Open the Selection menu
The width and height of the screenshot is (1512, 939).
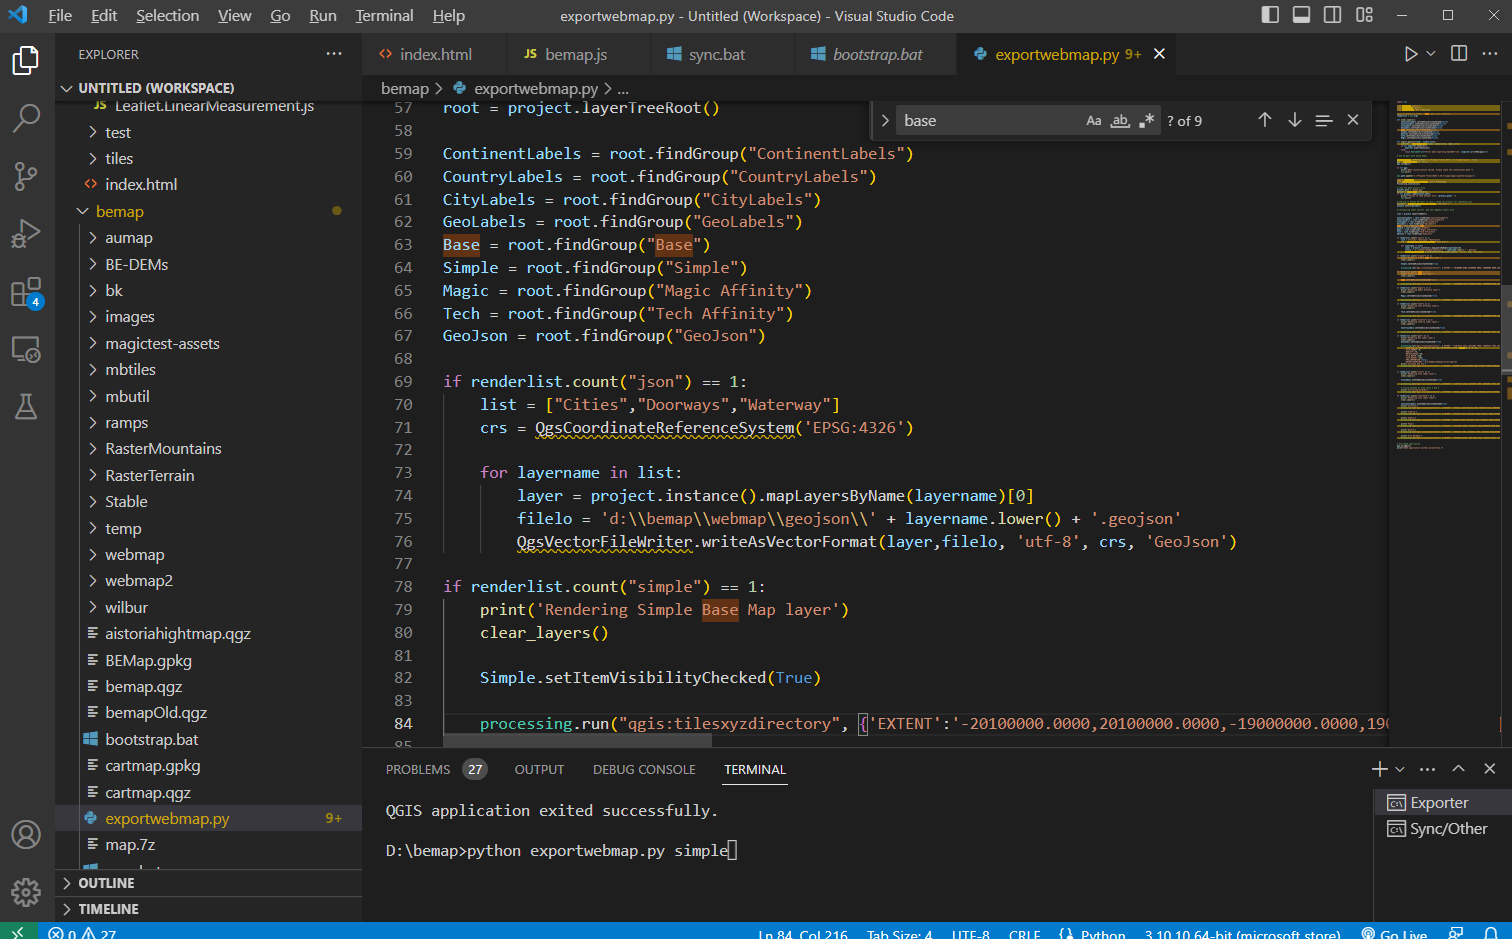pos(167,15)
